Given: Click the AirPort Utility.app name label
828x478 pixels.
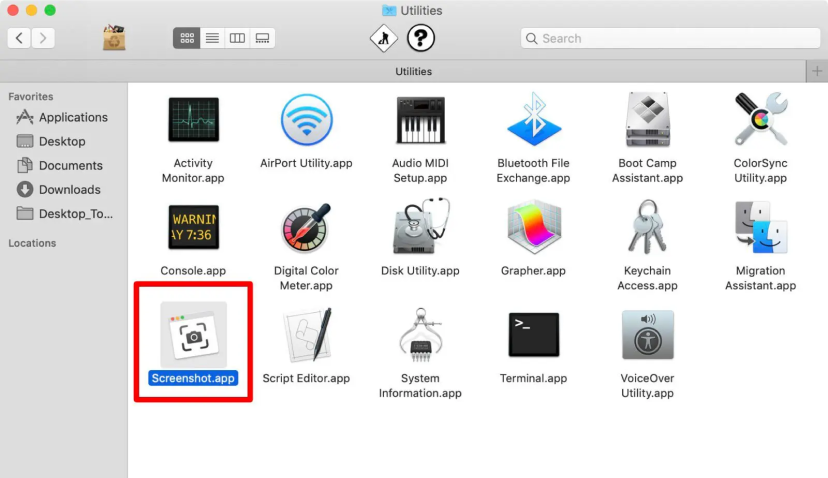Looking at the screenshot, I should pos(306,163).
